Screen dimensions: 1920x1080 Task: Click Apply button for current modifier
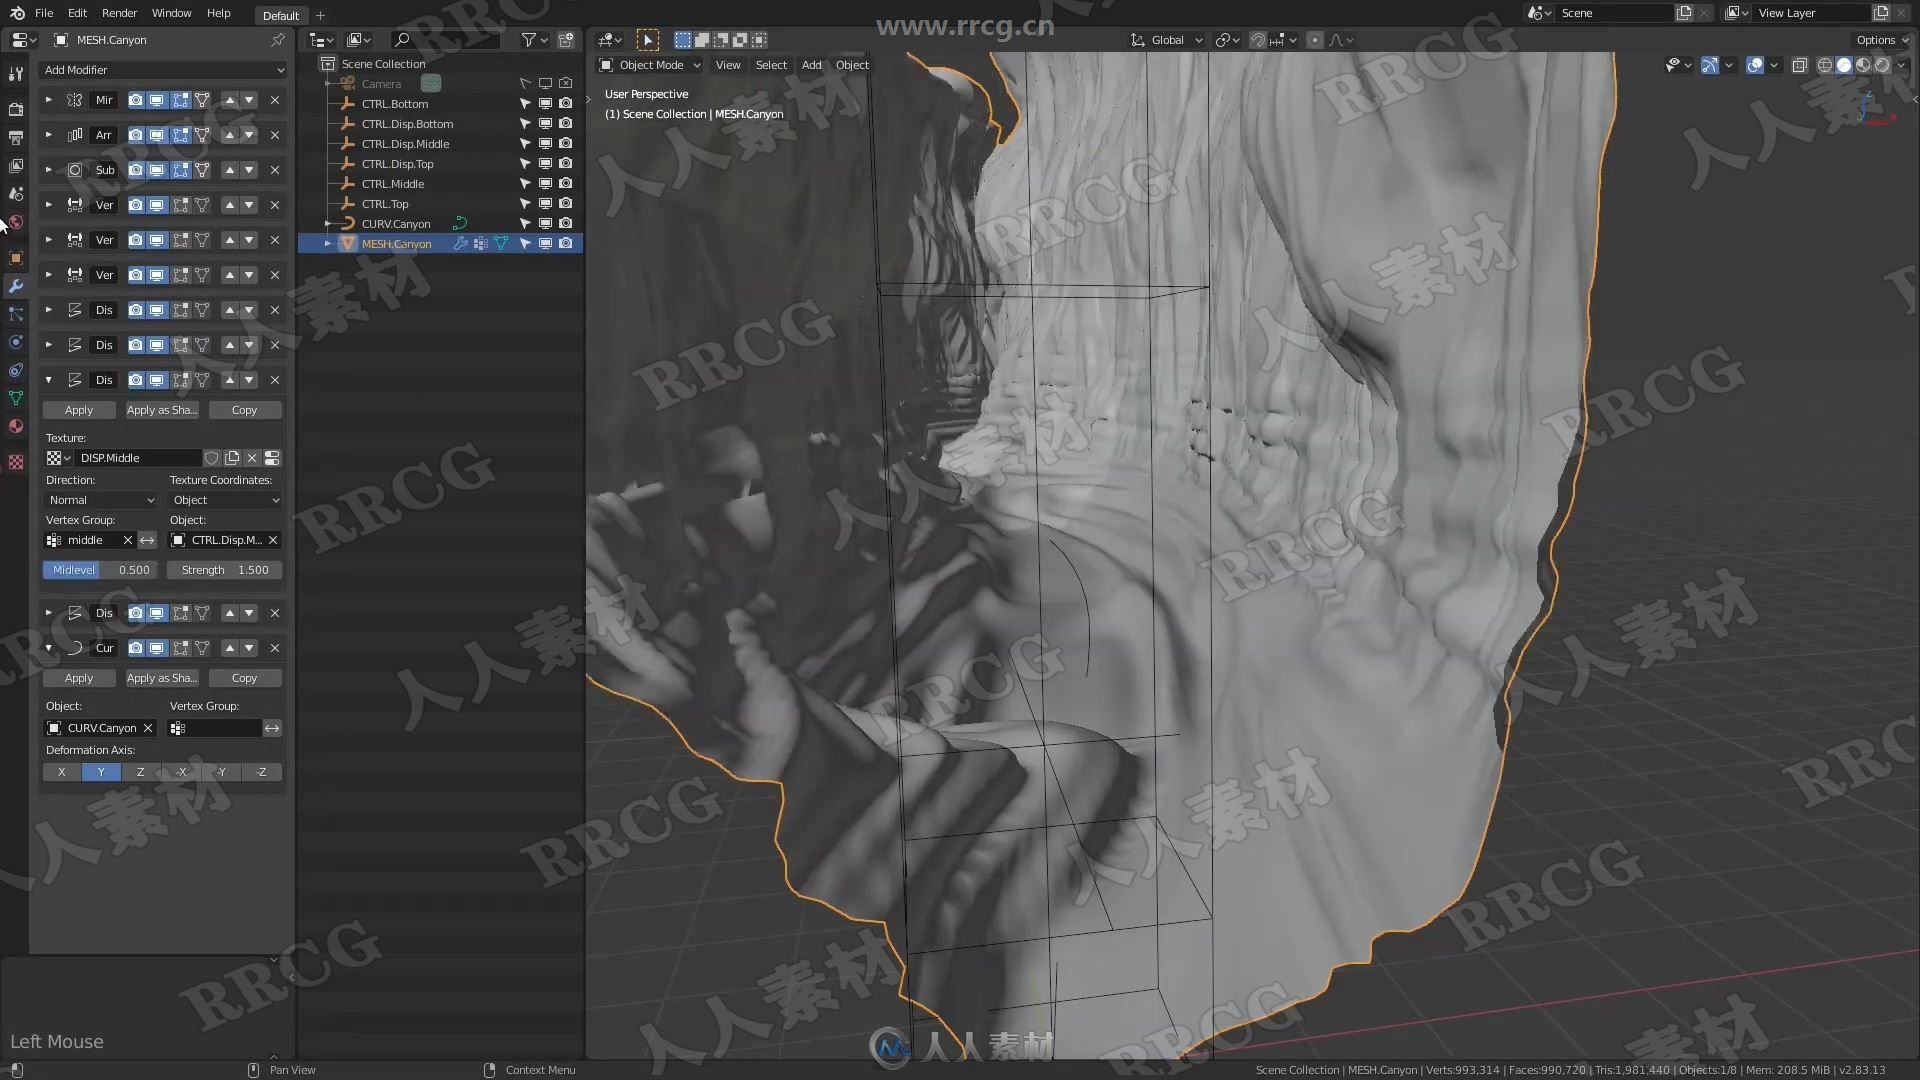click(x=78, y=676)
